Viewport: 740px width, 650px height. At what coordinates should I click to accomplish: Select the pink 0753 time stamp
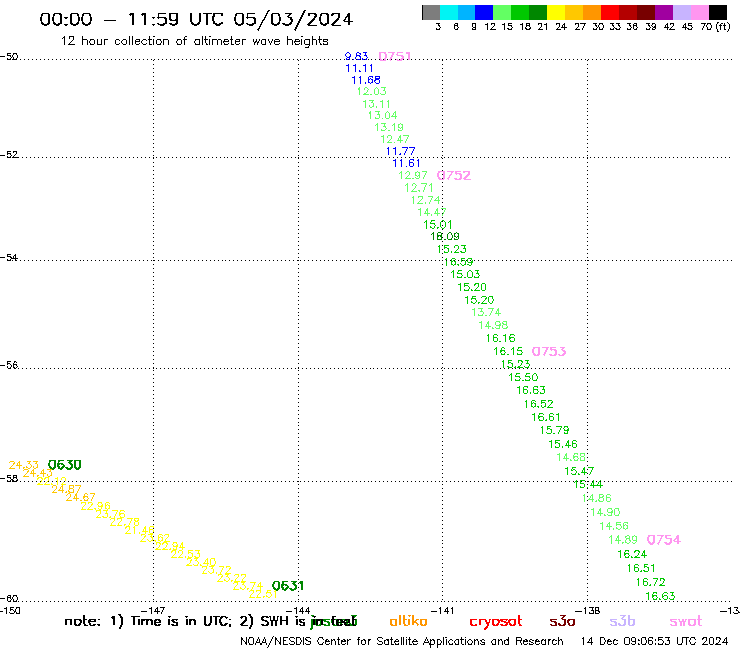click(x=548, y=352)
